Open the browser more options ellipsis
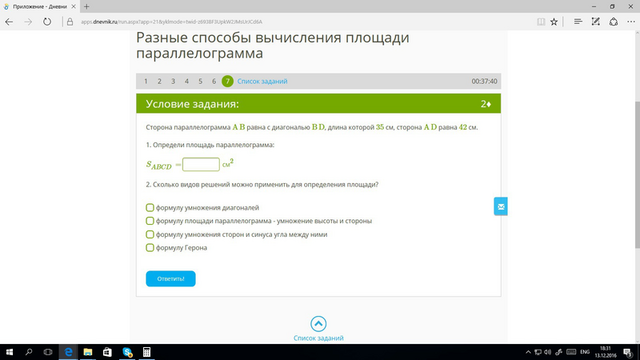 (x=631, y=22)
